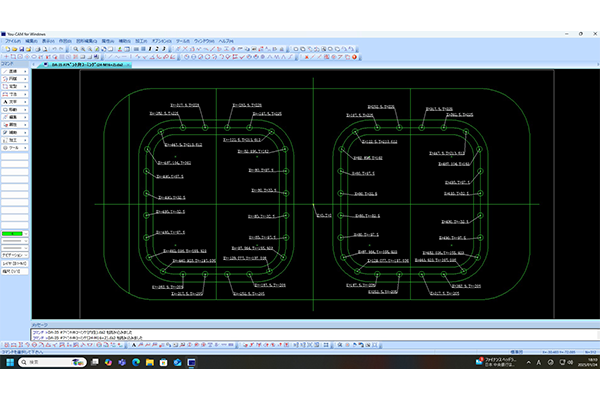Click the tab strip left scroll arrow
The height and width of the screenshot is (400, 600).
[x=34, y=65]
